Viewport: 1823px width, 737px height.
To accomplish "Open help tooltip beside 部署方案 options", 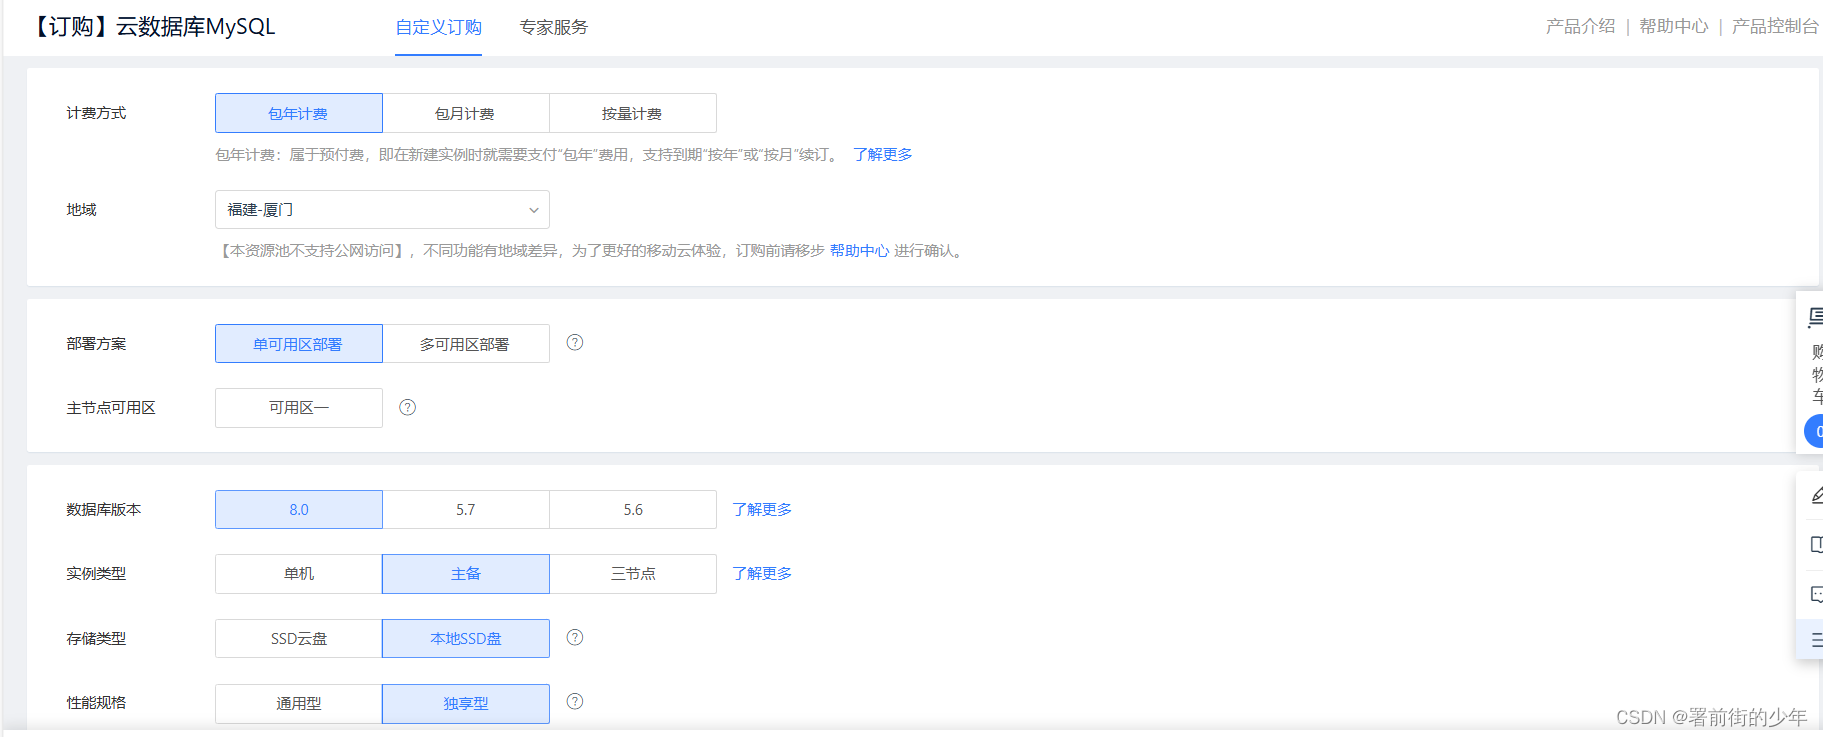I will click(x=575, y=342).
